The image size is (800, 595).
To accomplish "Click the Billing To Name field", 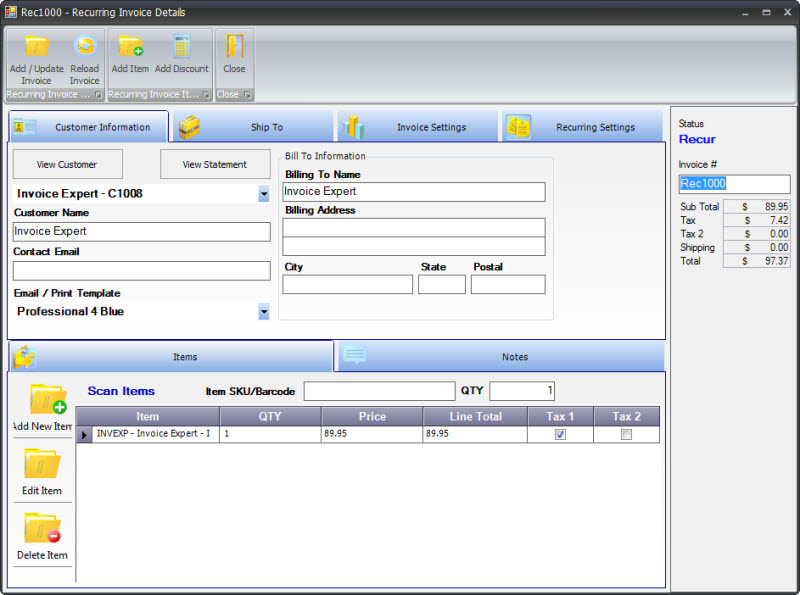I will click(x=414, y=192).
